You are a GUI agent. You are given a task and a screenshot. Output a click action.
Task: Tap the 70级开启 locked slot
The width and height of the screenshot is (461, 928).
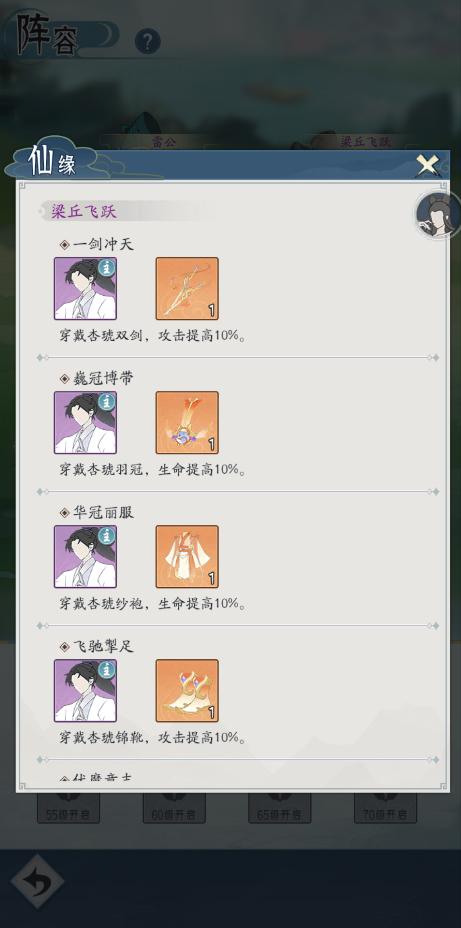point(385,808)
